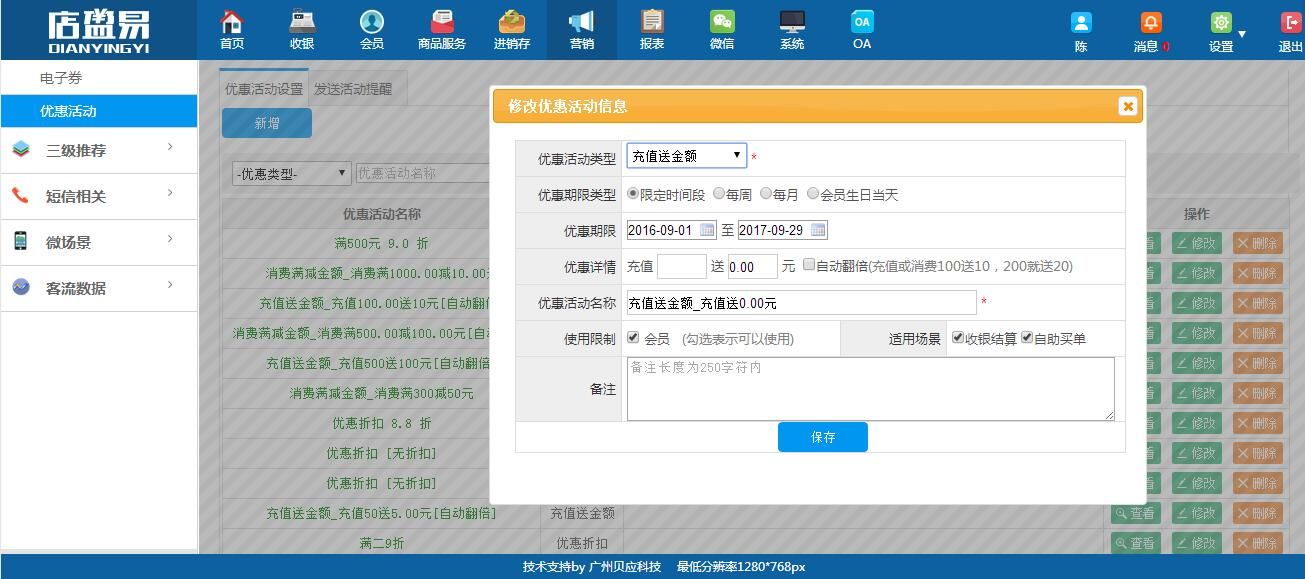Open the OA module icon
This screenshot has width=1305, height=579.
pos(862,21)
